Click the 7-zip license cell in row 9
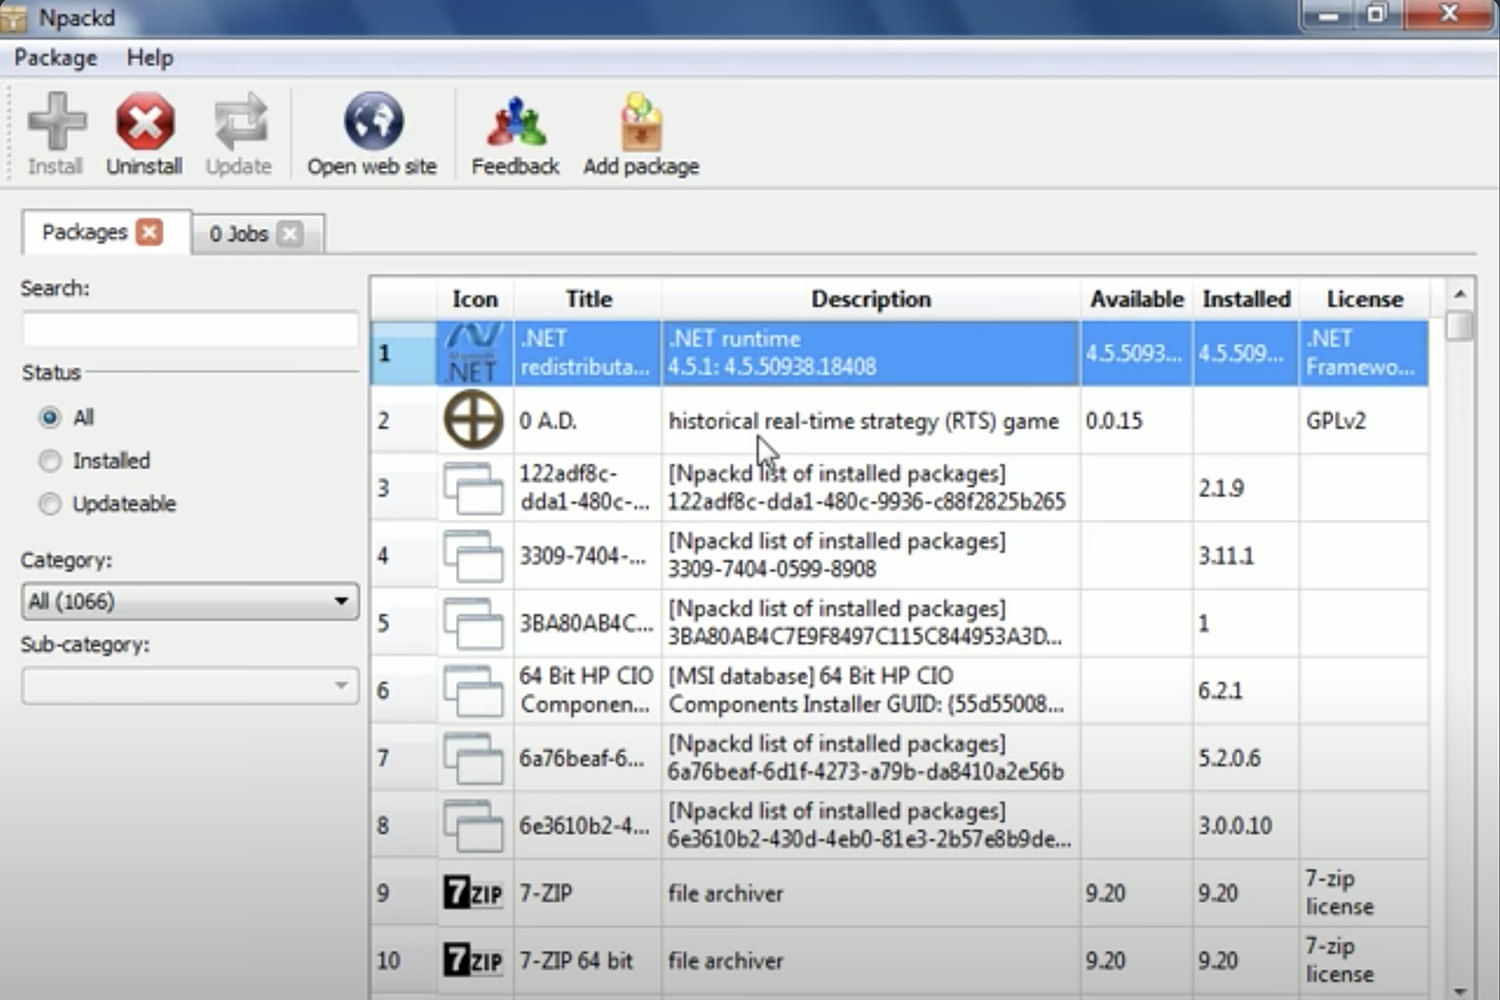The height and width of the screenshot is (1000, 1500). tap(1364, 893)
